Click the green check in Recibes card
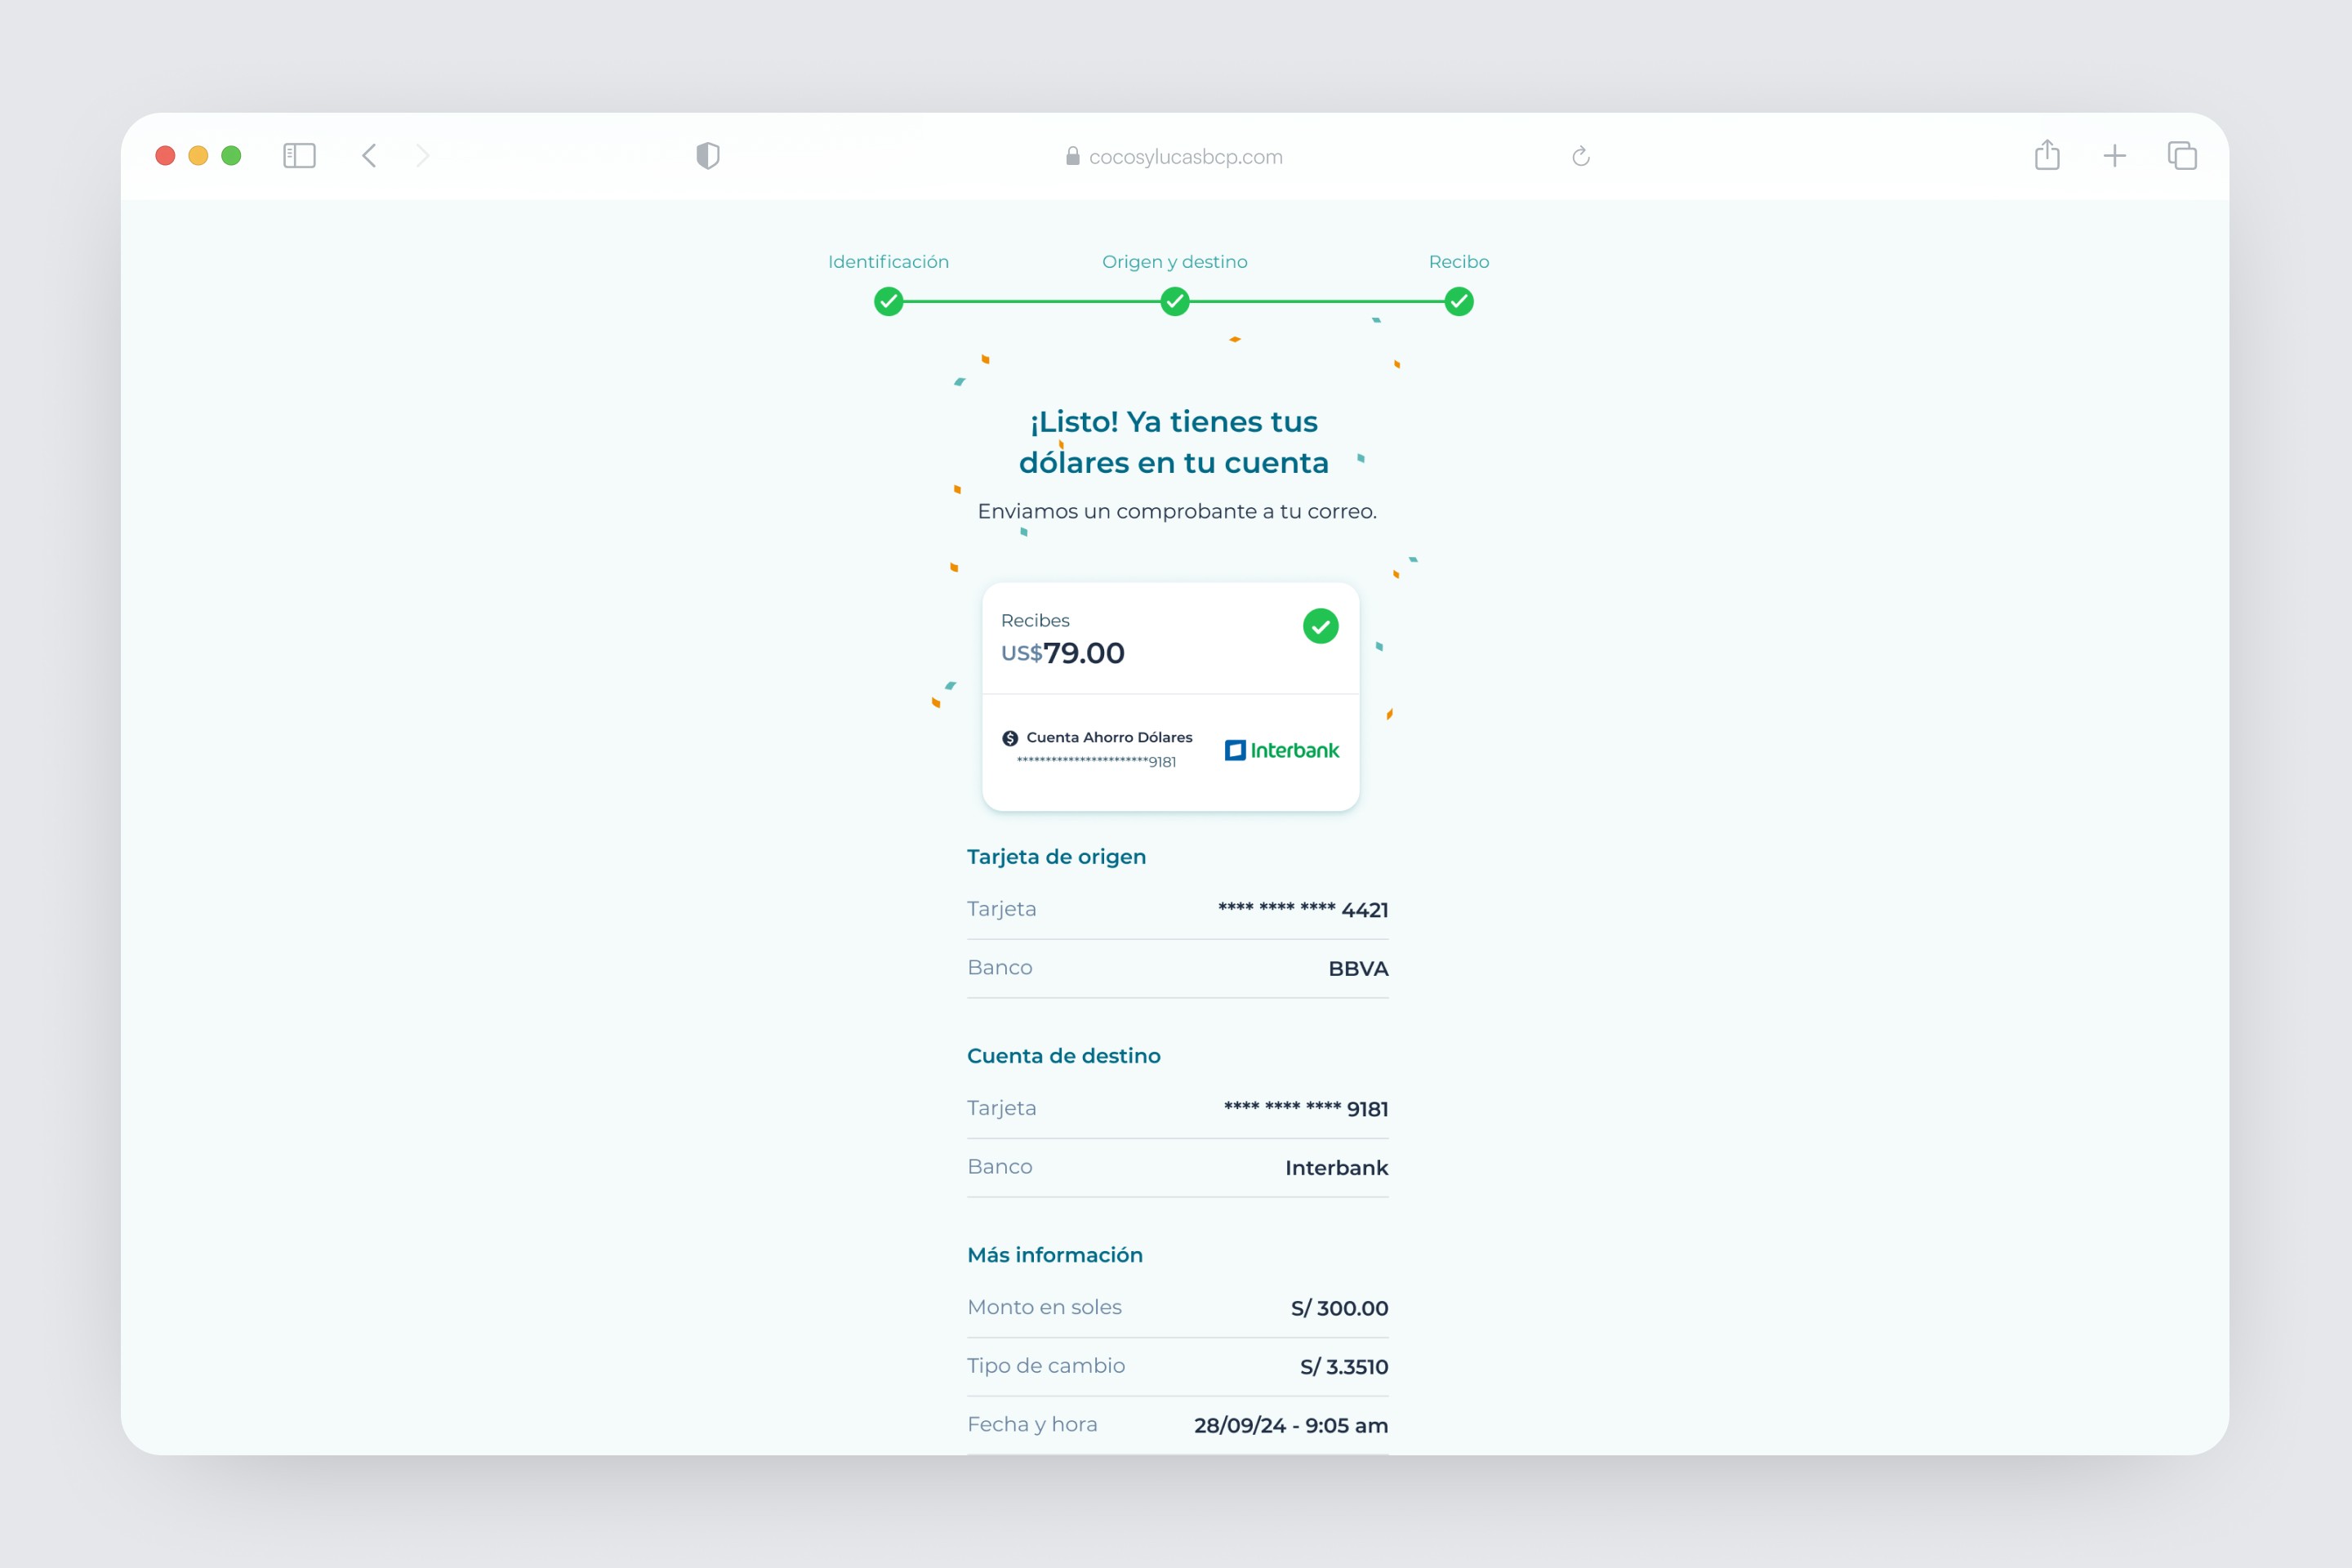Viewport: 2352px width, 1568px height. coord(1320,627)
